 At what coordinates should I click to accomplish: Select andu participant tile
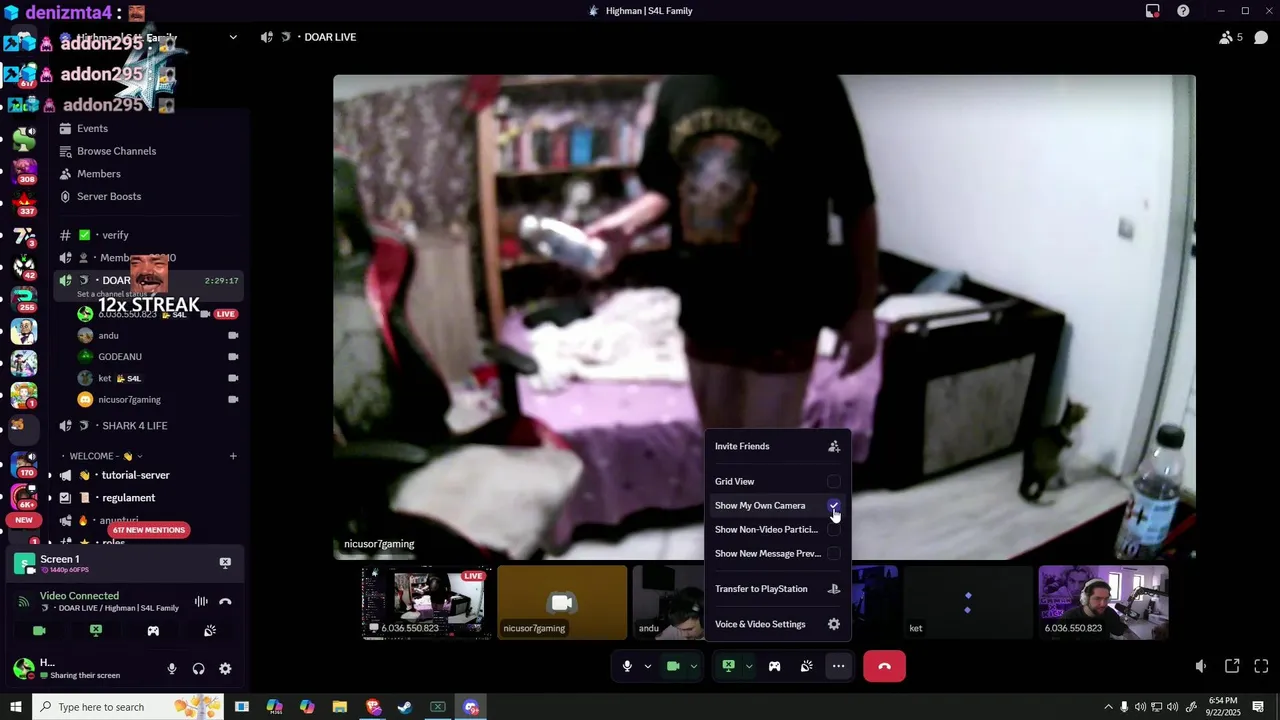(669, 603)
